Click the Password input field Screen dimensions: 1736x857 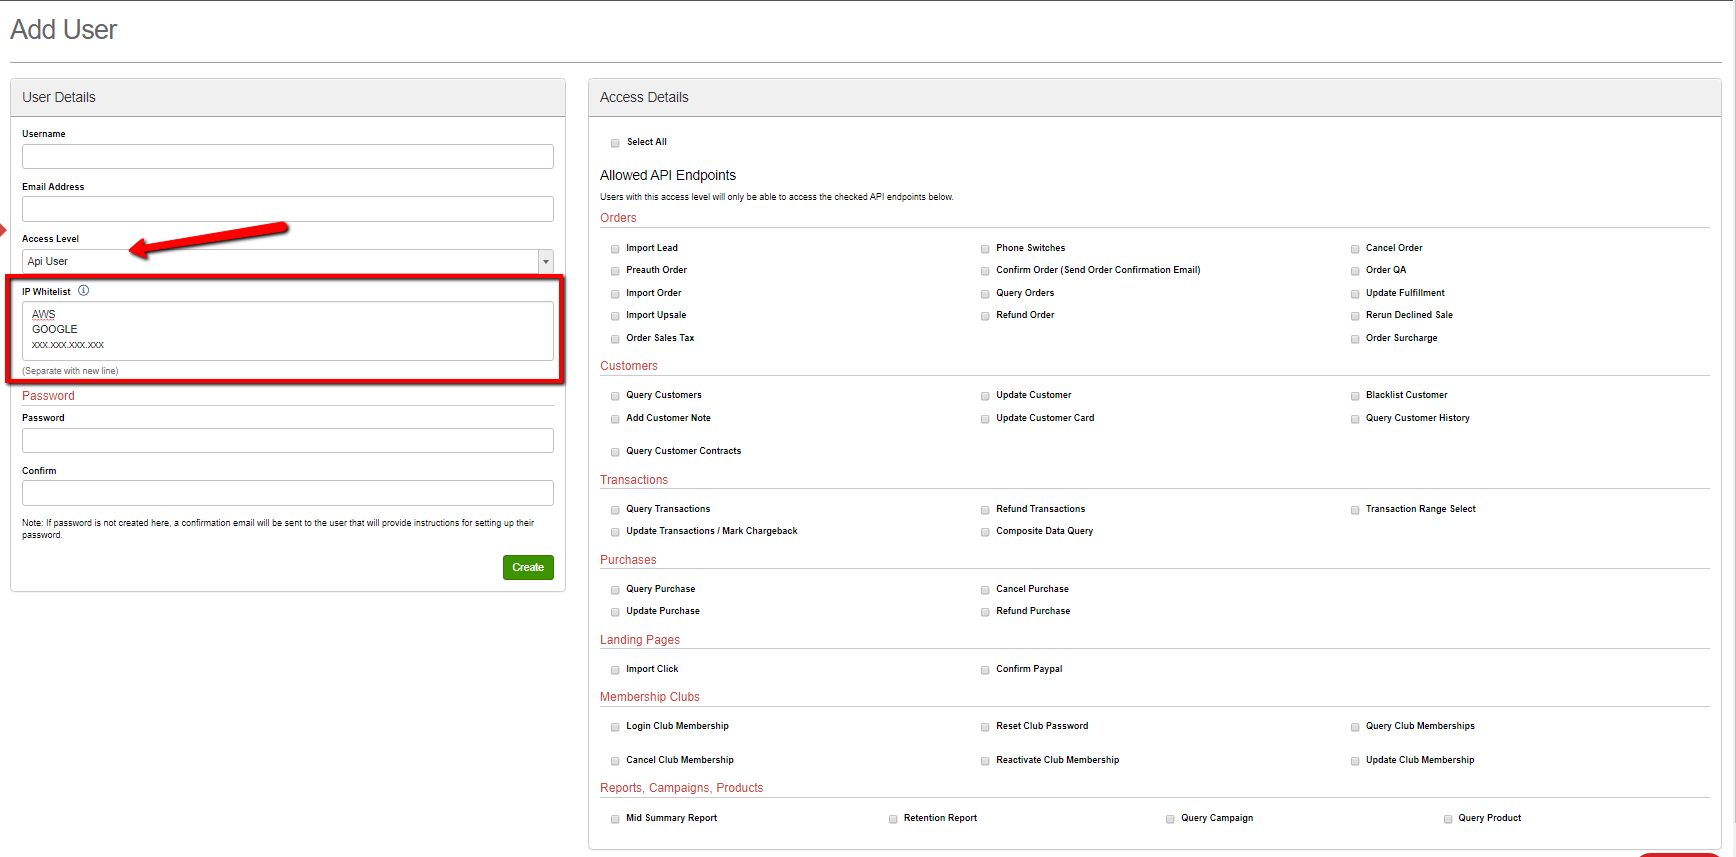point(287,441)
